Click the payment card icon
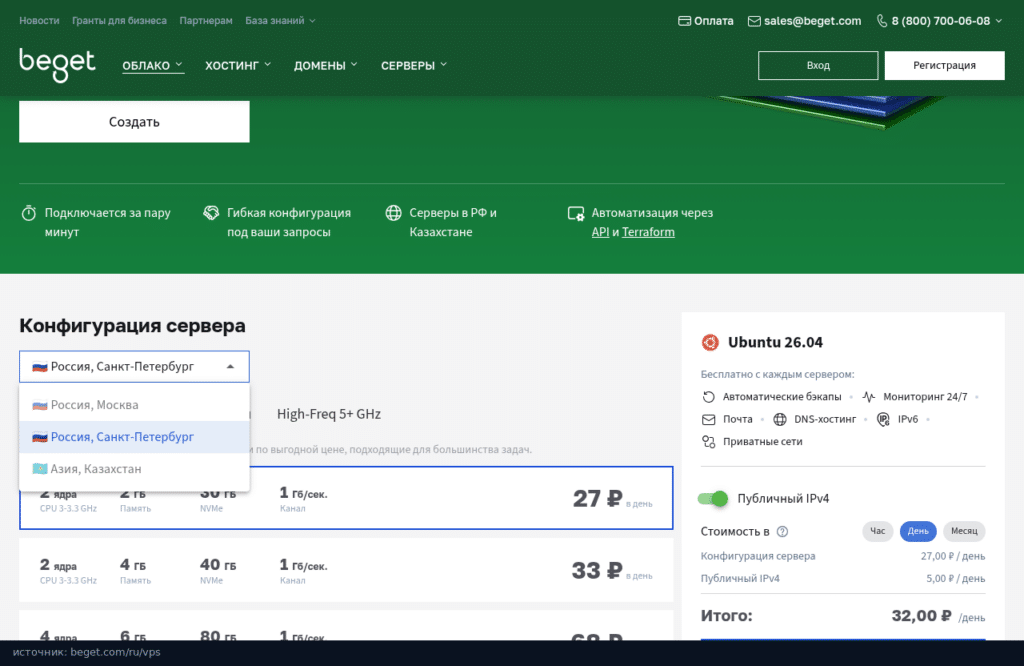This screenshot has width=1024, height=666. (x=684, y=21)
